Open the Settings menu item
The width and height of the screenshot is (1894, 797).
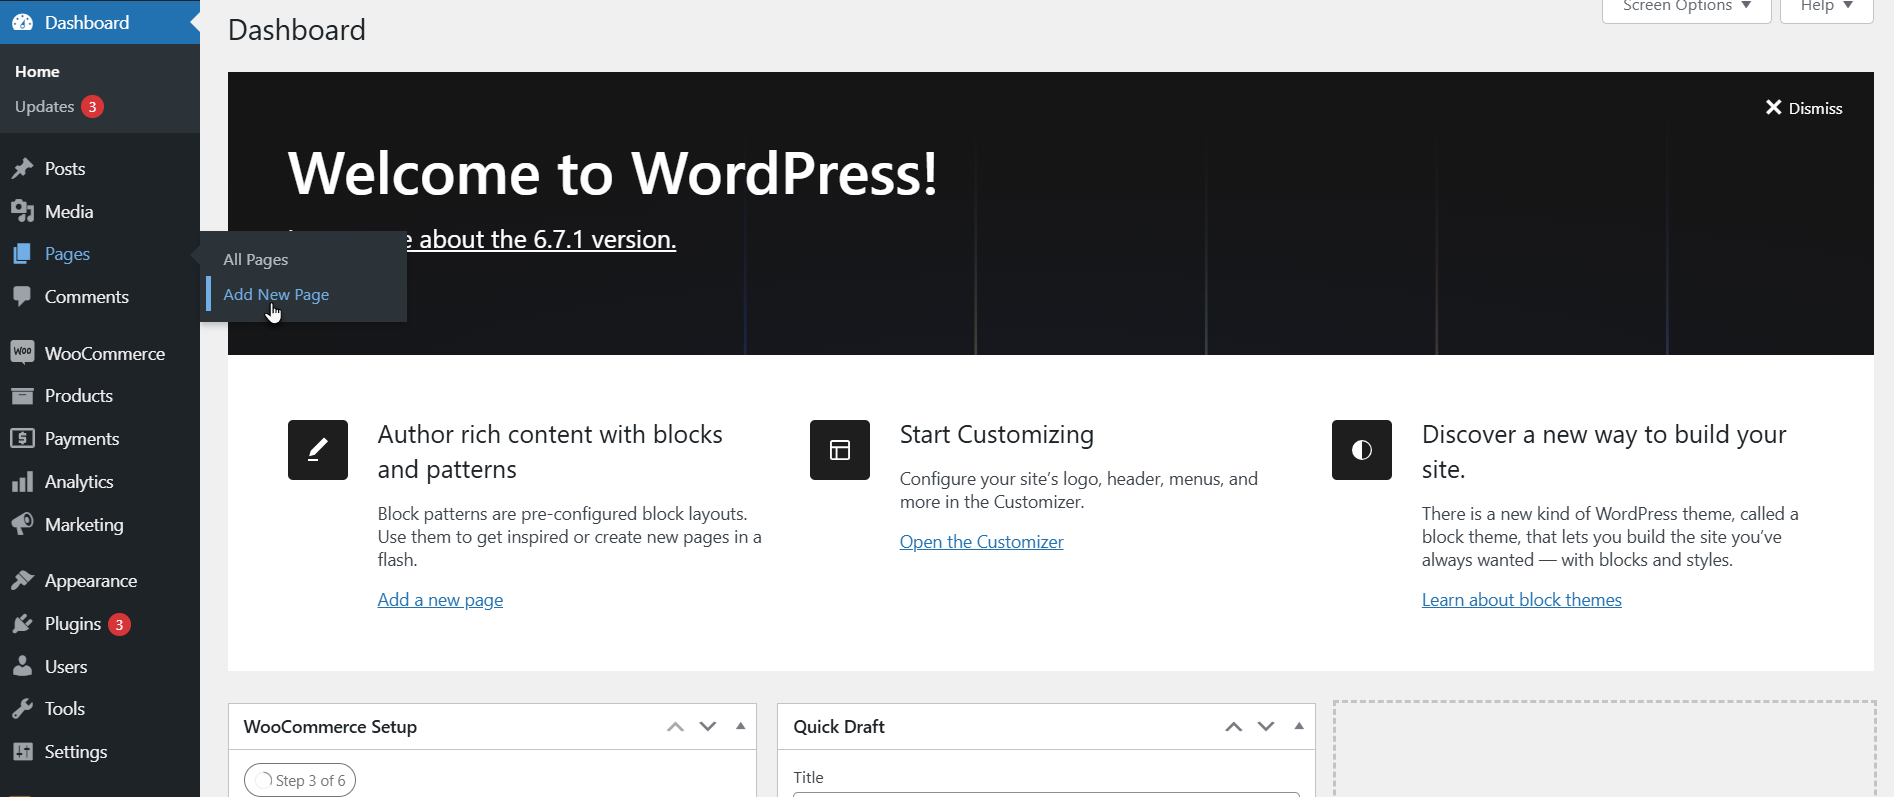pos(76,752)
